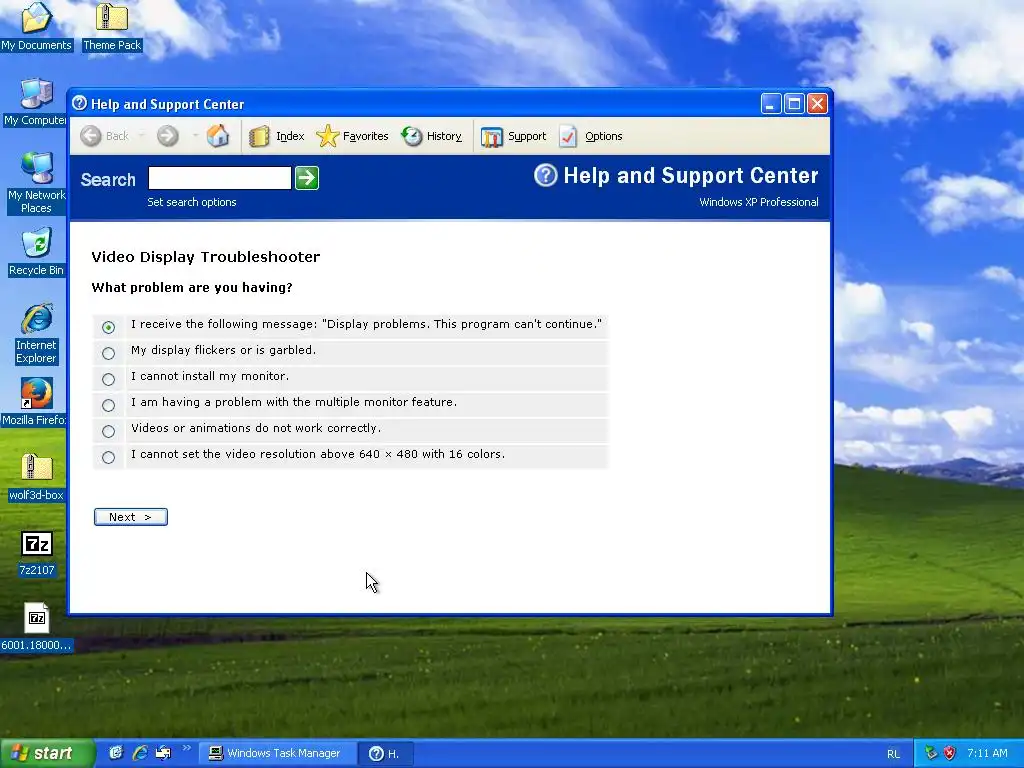The image size is (1024, 768).
Task: Select the multiple monitor feature problem option
Action: pos(108,406)
